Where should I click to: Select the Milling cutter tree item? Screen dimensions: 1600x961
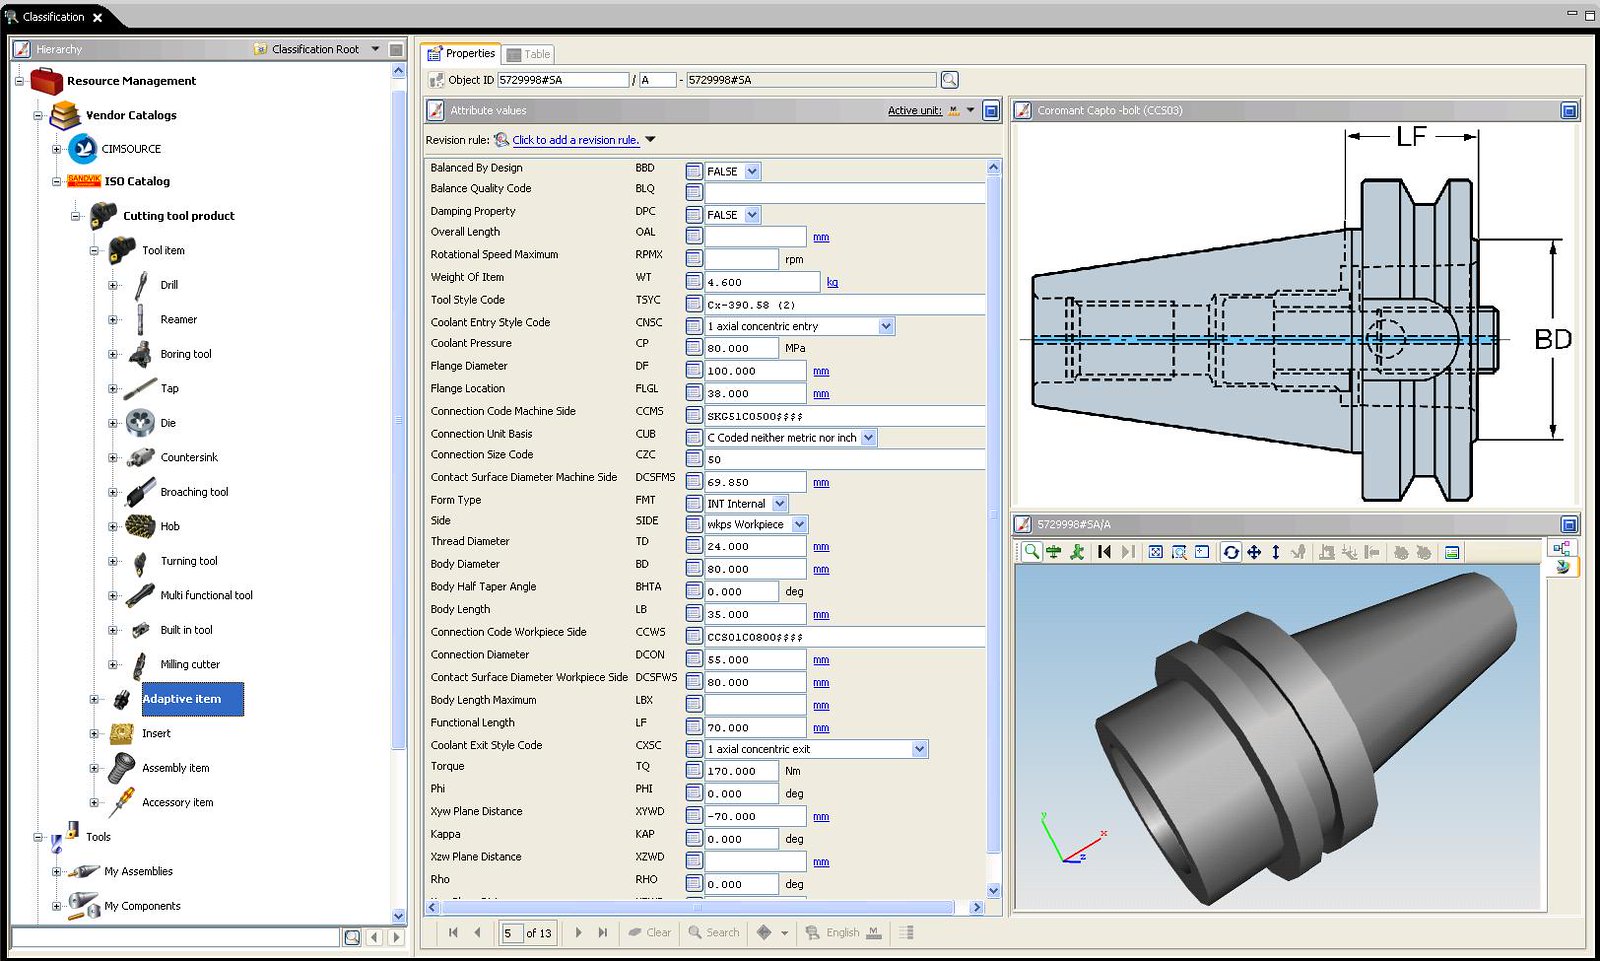pyautogui.click(x=189, y=664)
